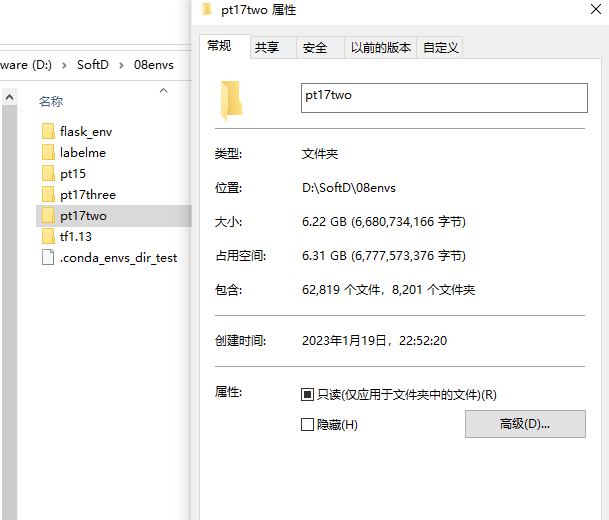
Task: Select the labelme folder name
Action: pyautogui.click(x=83, y=153)
